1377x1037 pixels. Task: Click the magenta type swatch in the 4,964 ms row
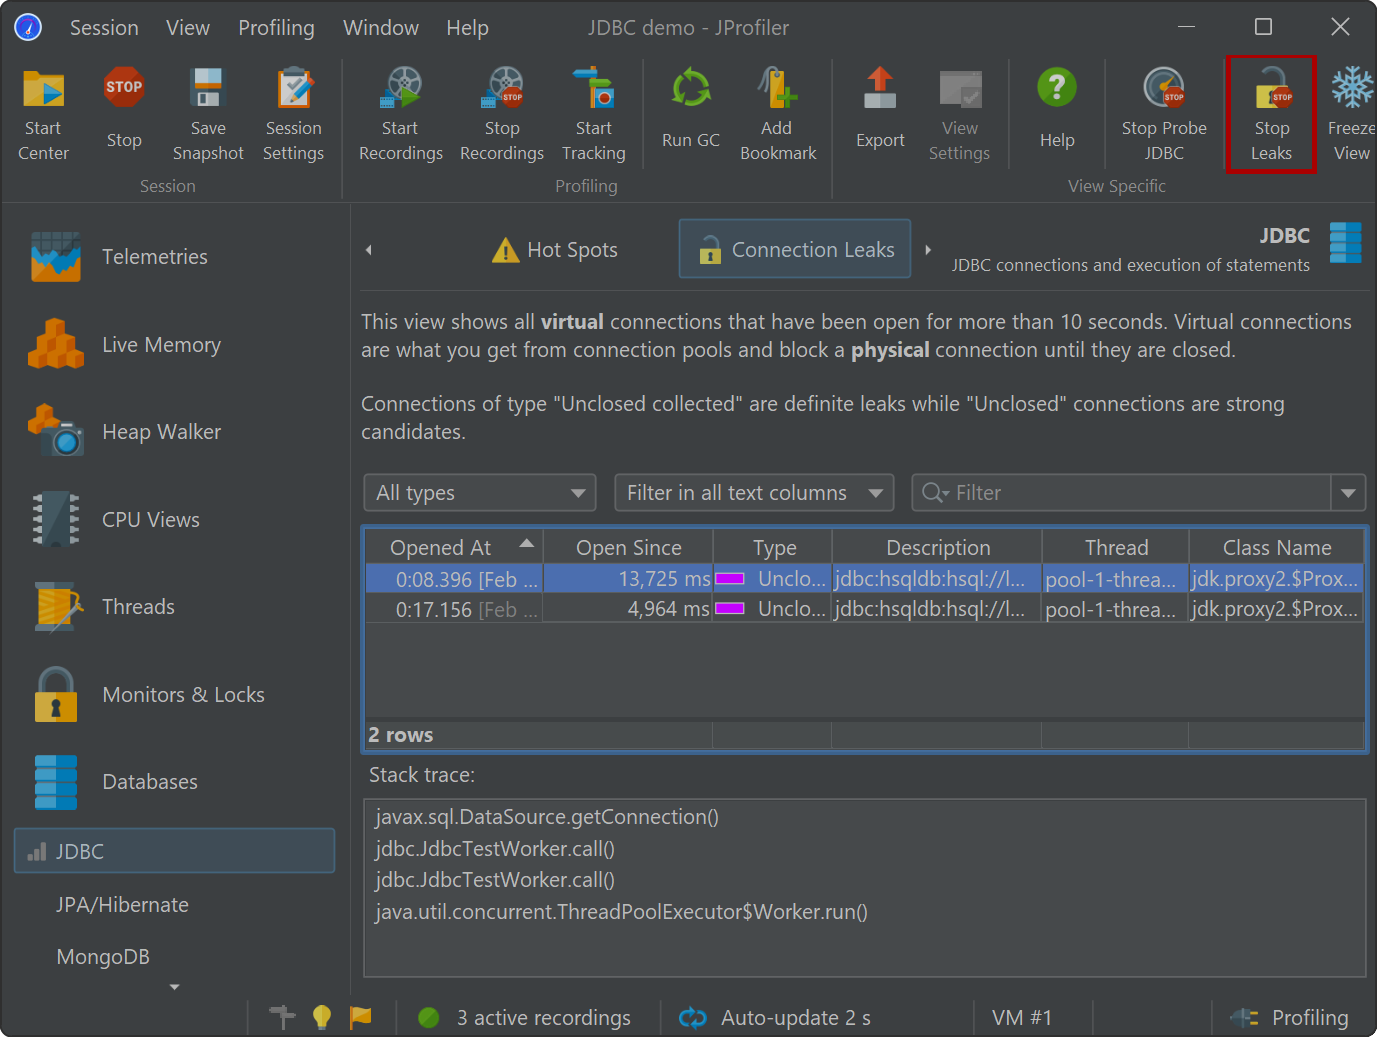tap(730, 609)
